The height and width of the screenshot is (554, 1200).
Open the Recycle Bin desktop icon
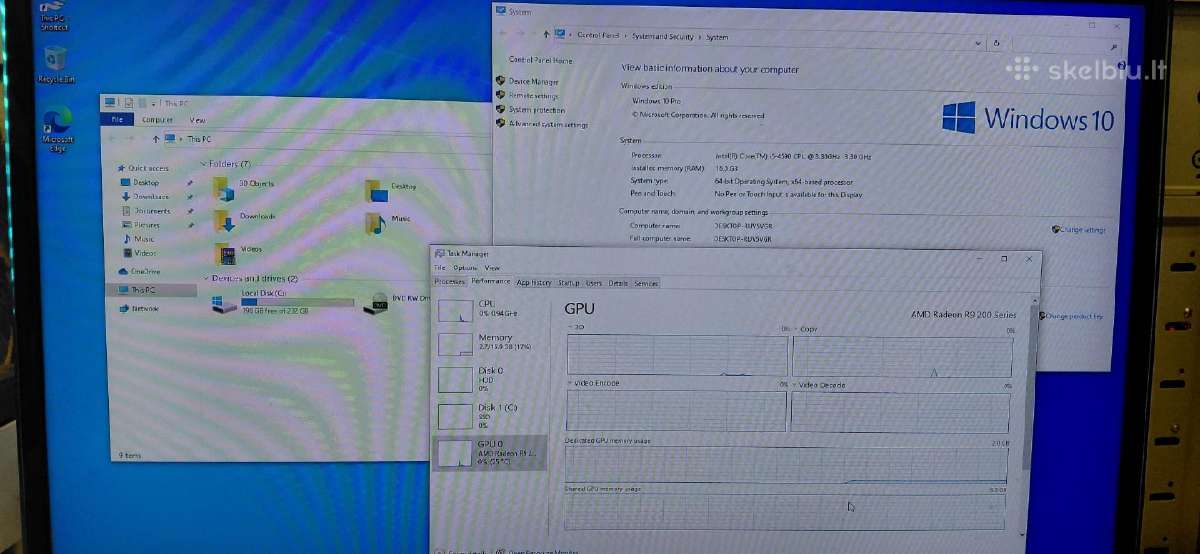(x=55, y=62)
